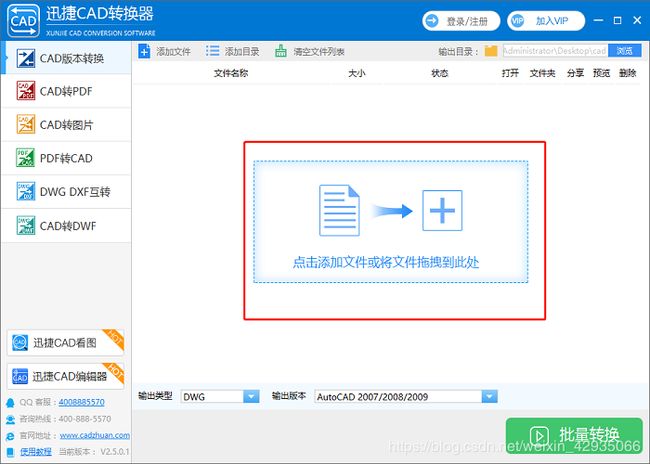
Task: Click the 输出类型 dropdown arrow
Action: pos(251,396)
